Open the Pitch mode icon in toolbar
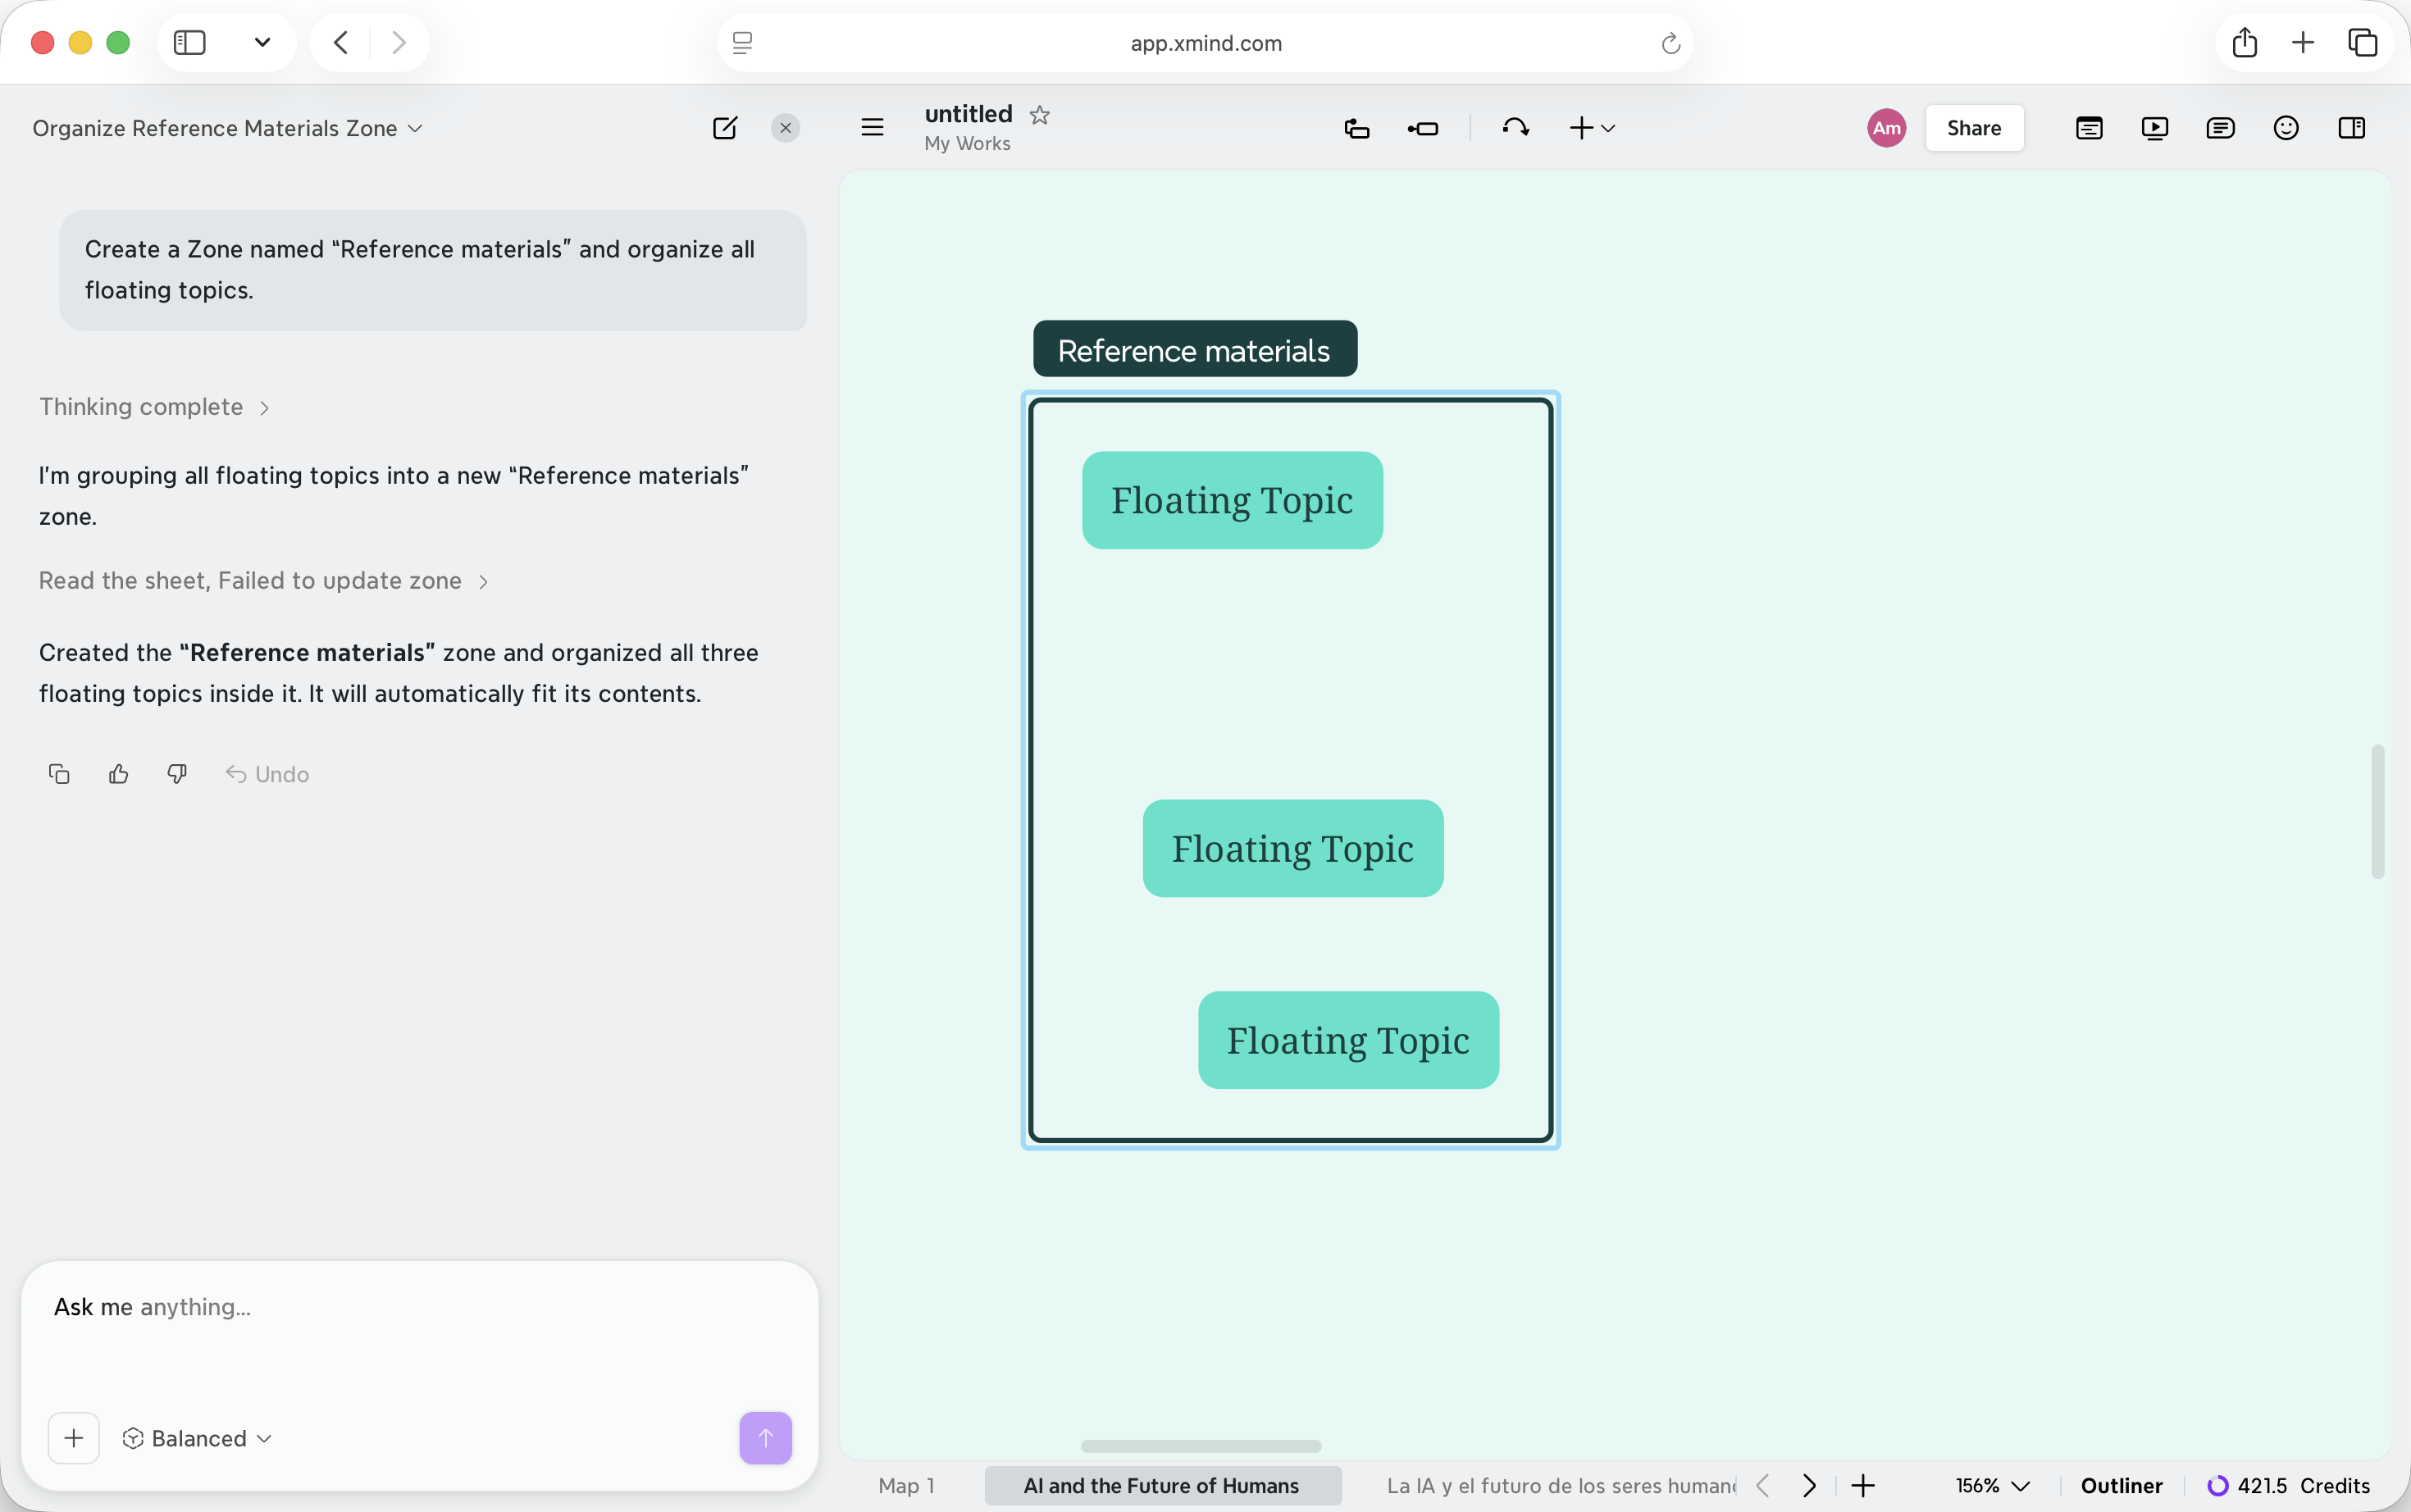The height and width of the screenshot is (1512, 2411). [2089, 128]
